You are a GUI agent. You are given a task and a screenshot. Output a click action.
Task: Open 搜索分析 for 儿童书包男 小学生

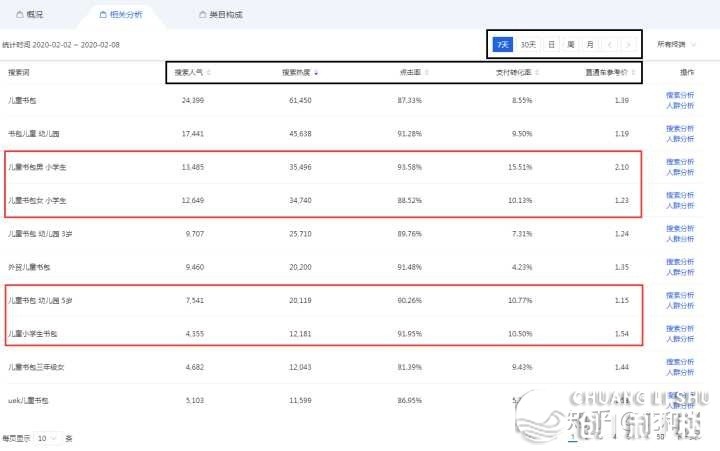tap(680, 162)
